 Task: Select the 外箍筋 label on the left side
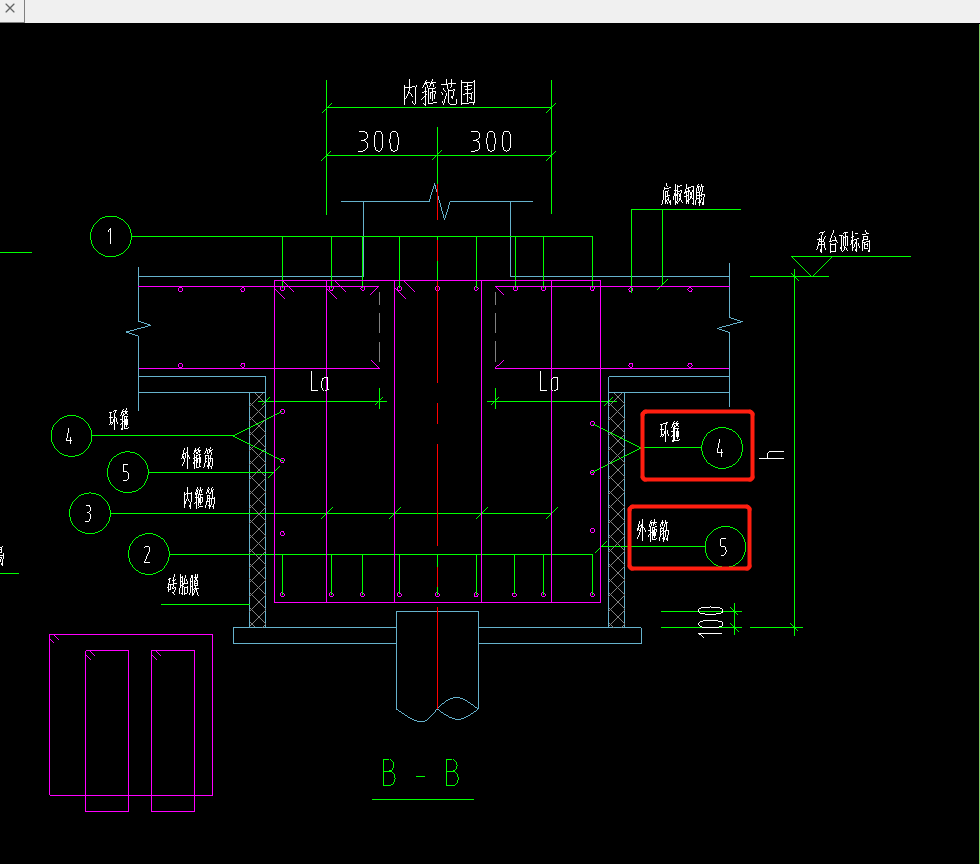coord(198,458)
